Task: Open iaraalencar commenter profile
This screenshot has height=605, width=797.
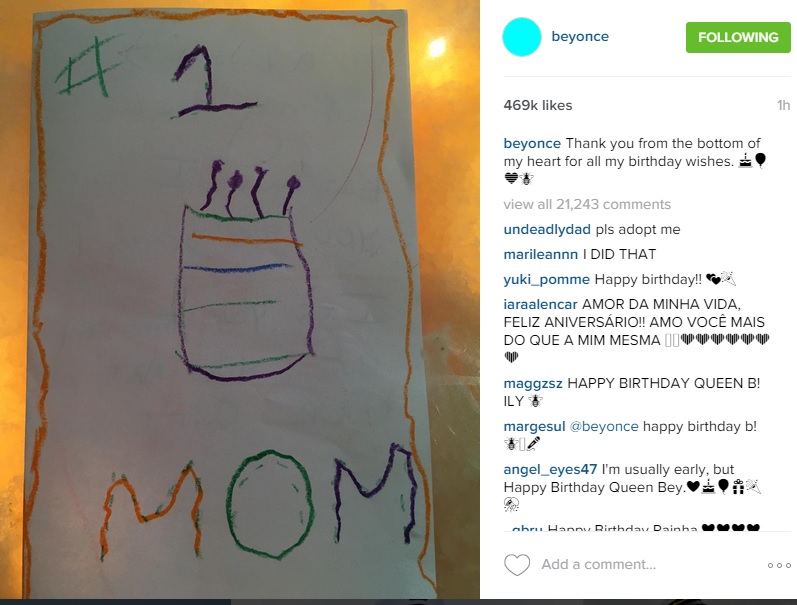Action: point(540,305)
